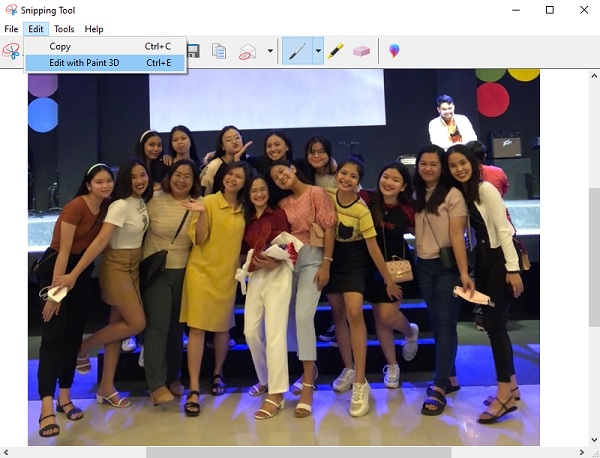
Task: Select the Eraser tool
Action: point(361,51)
